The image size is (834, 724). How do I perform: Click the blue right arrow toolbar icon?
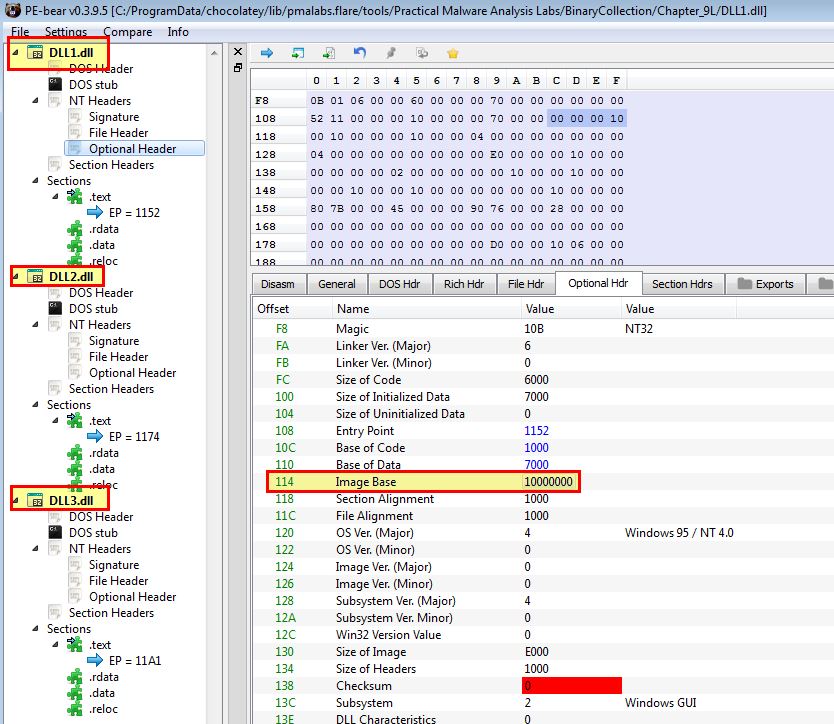point(267,53)
